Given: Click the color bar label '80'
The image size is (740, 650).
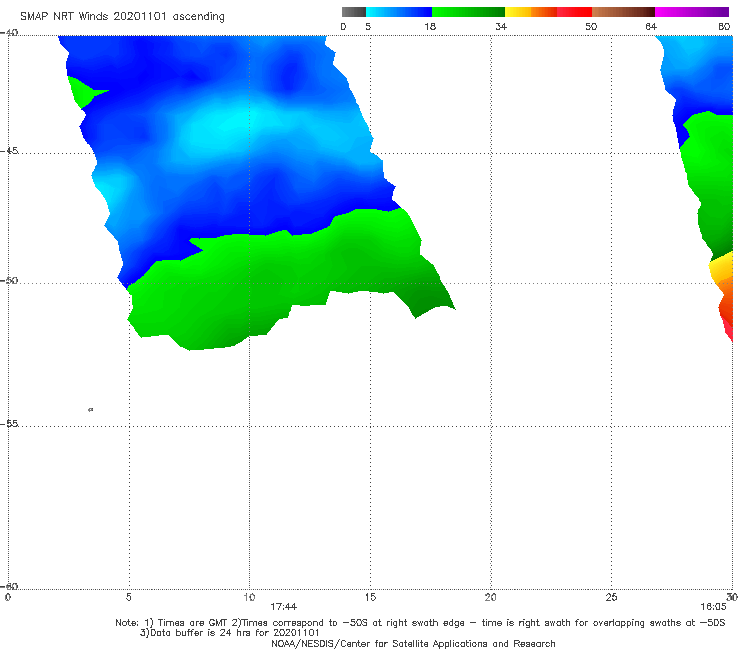Looking at the screenshot, I should 724,27.
